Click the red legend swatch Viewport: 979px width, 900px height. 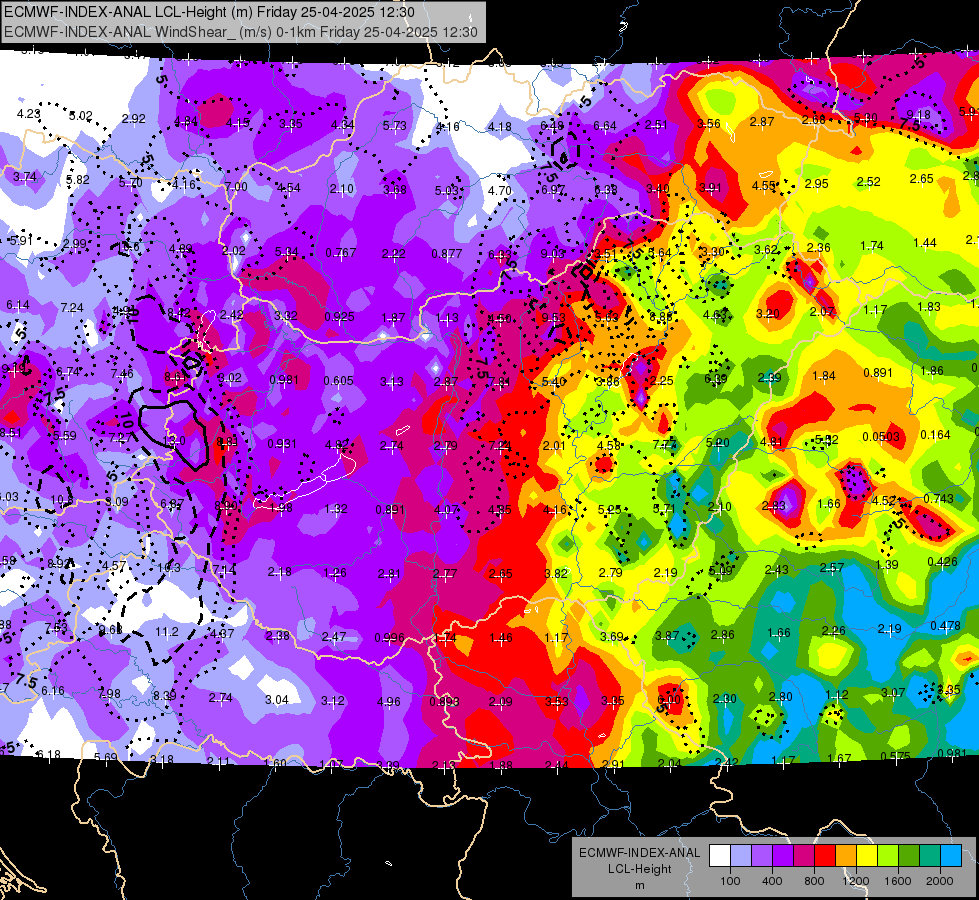click(x=825, y=855)
